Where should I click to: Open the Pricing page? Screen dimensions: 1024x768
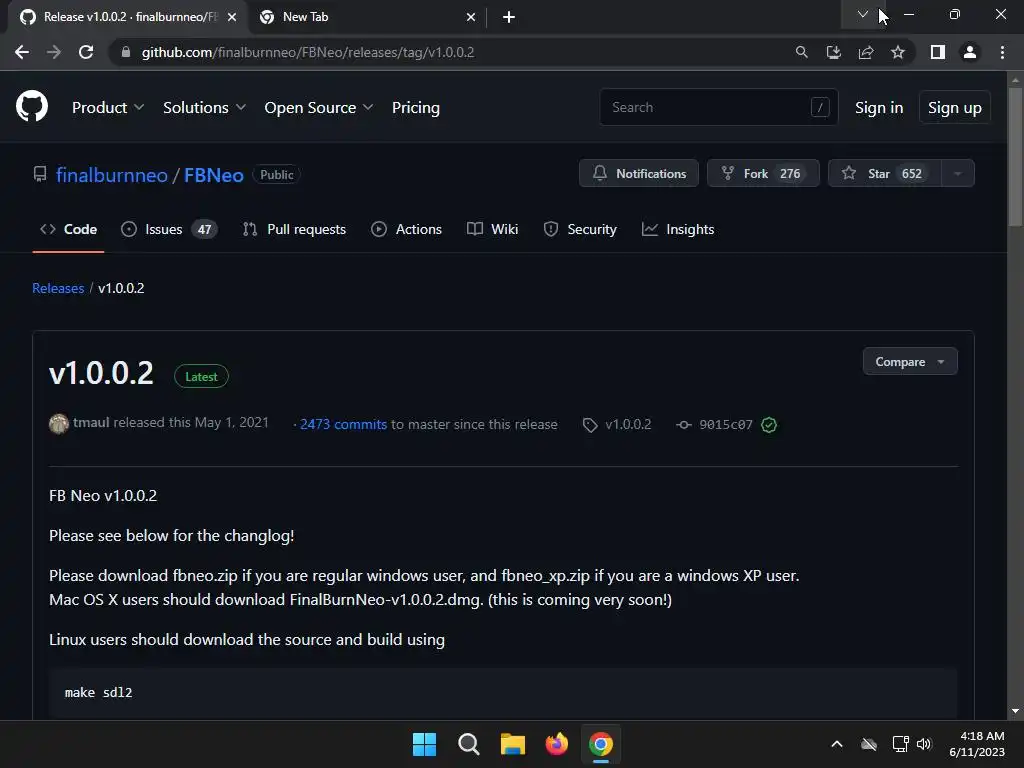click(x=415, y=107)
